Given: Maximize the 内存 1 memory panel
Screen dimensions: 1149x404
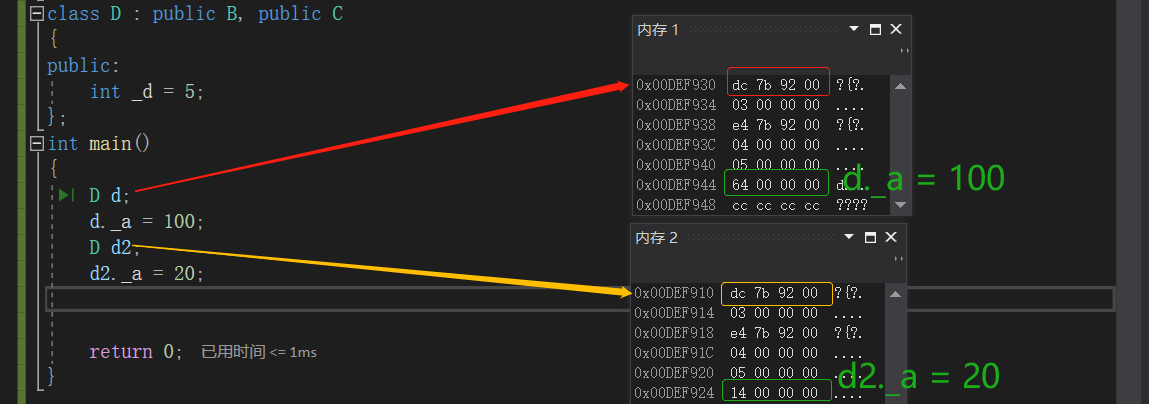Looking at the screenshot, I should [875, 29].
